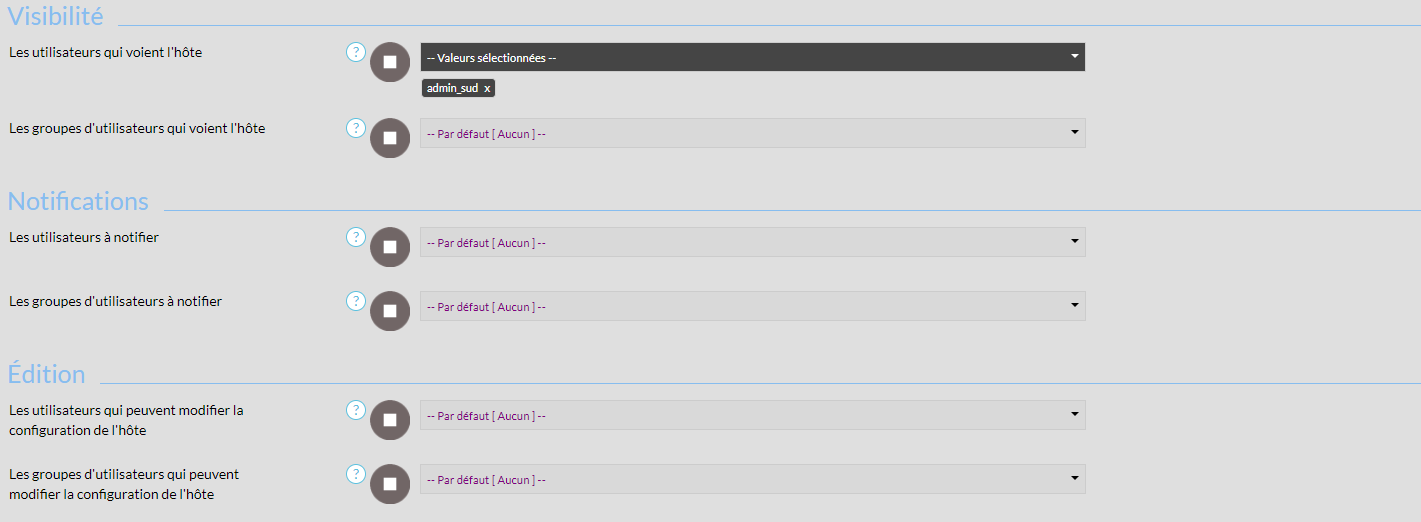Remove the admin_sud tag with its x

(487, 89)
